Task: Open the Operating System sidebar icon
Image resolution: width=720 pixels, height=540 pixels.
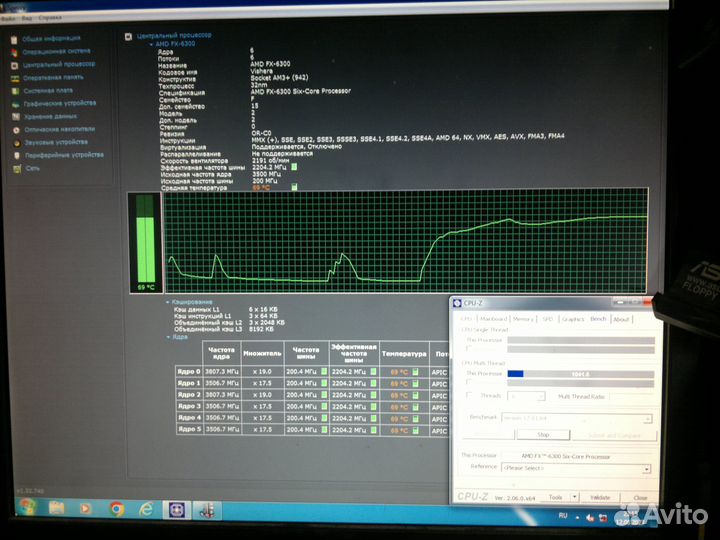Action: click(14, 52)
